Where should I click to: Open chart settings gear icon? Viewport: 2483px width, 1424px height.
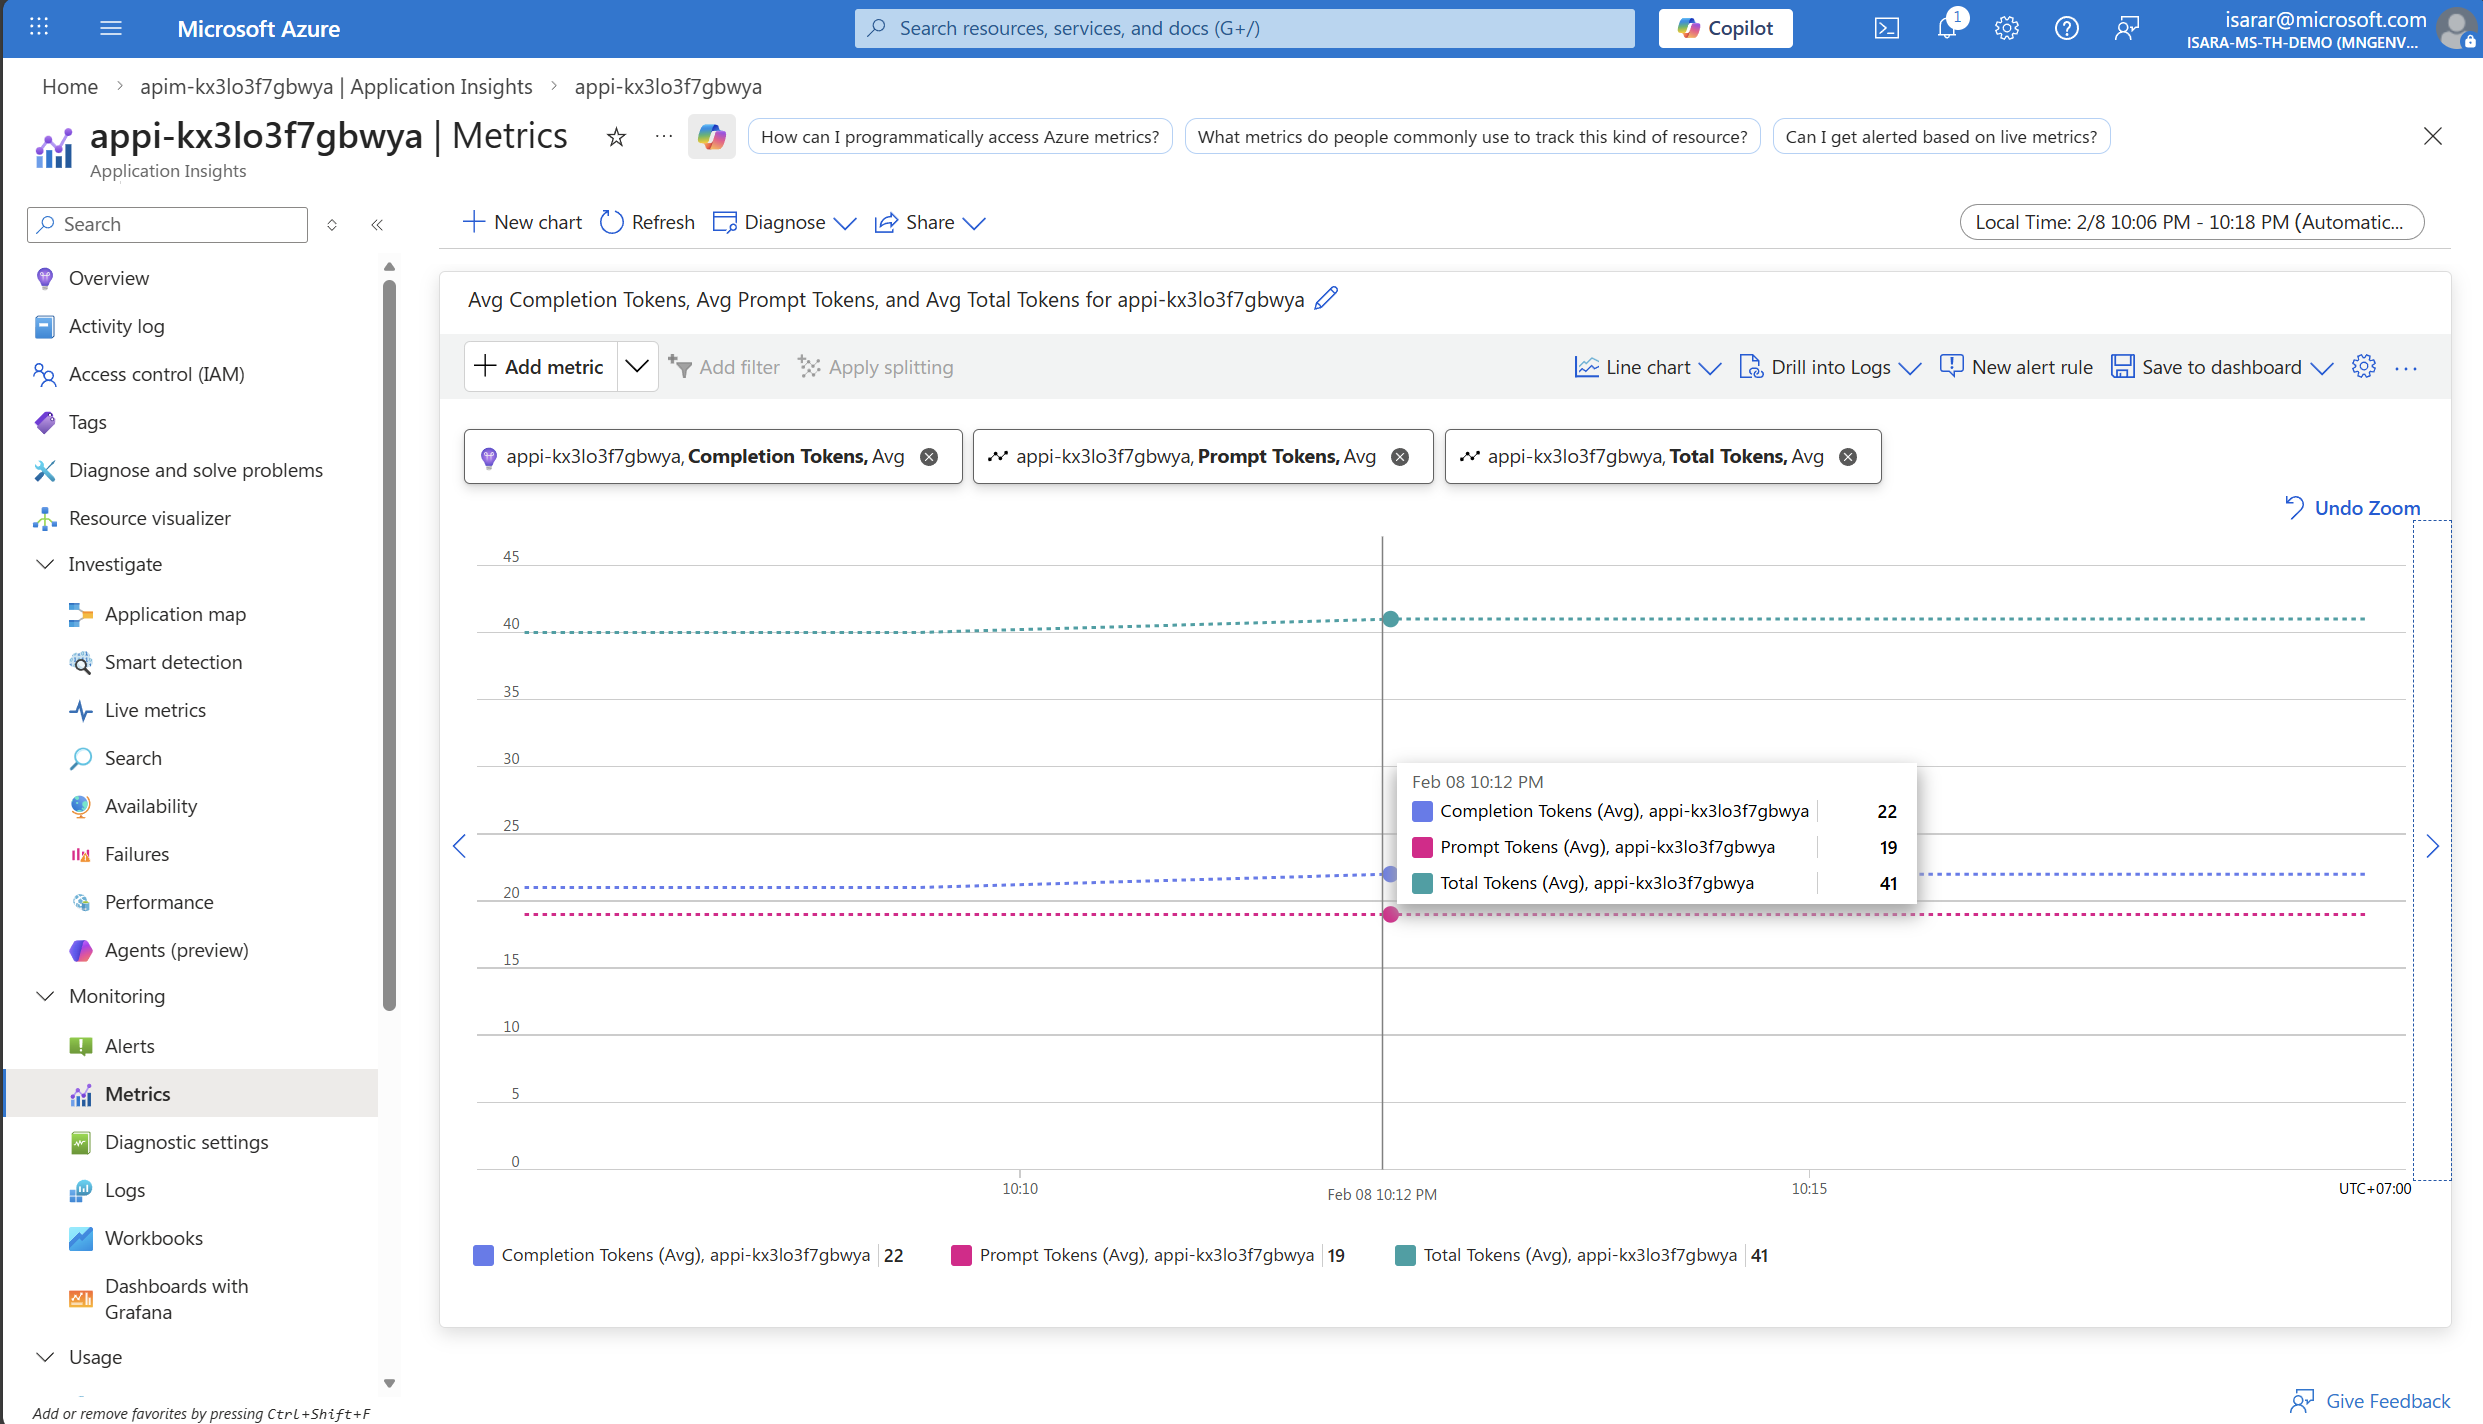(x=2363, y=366)
